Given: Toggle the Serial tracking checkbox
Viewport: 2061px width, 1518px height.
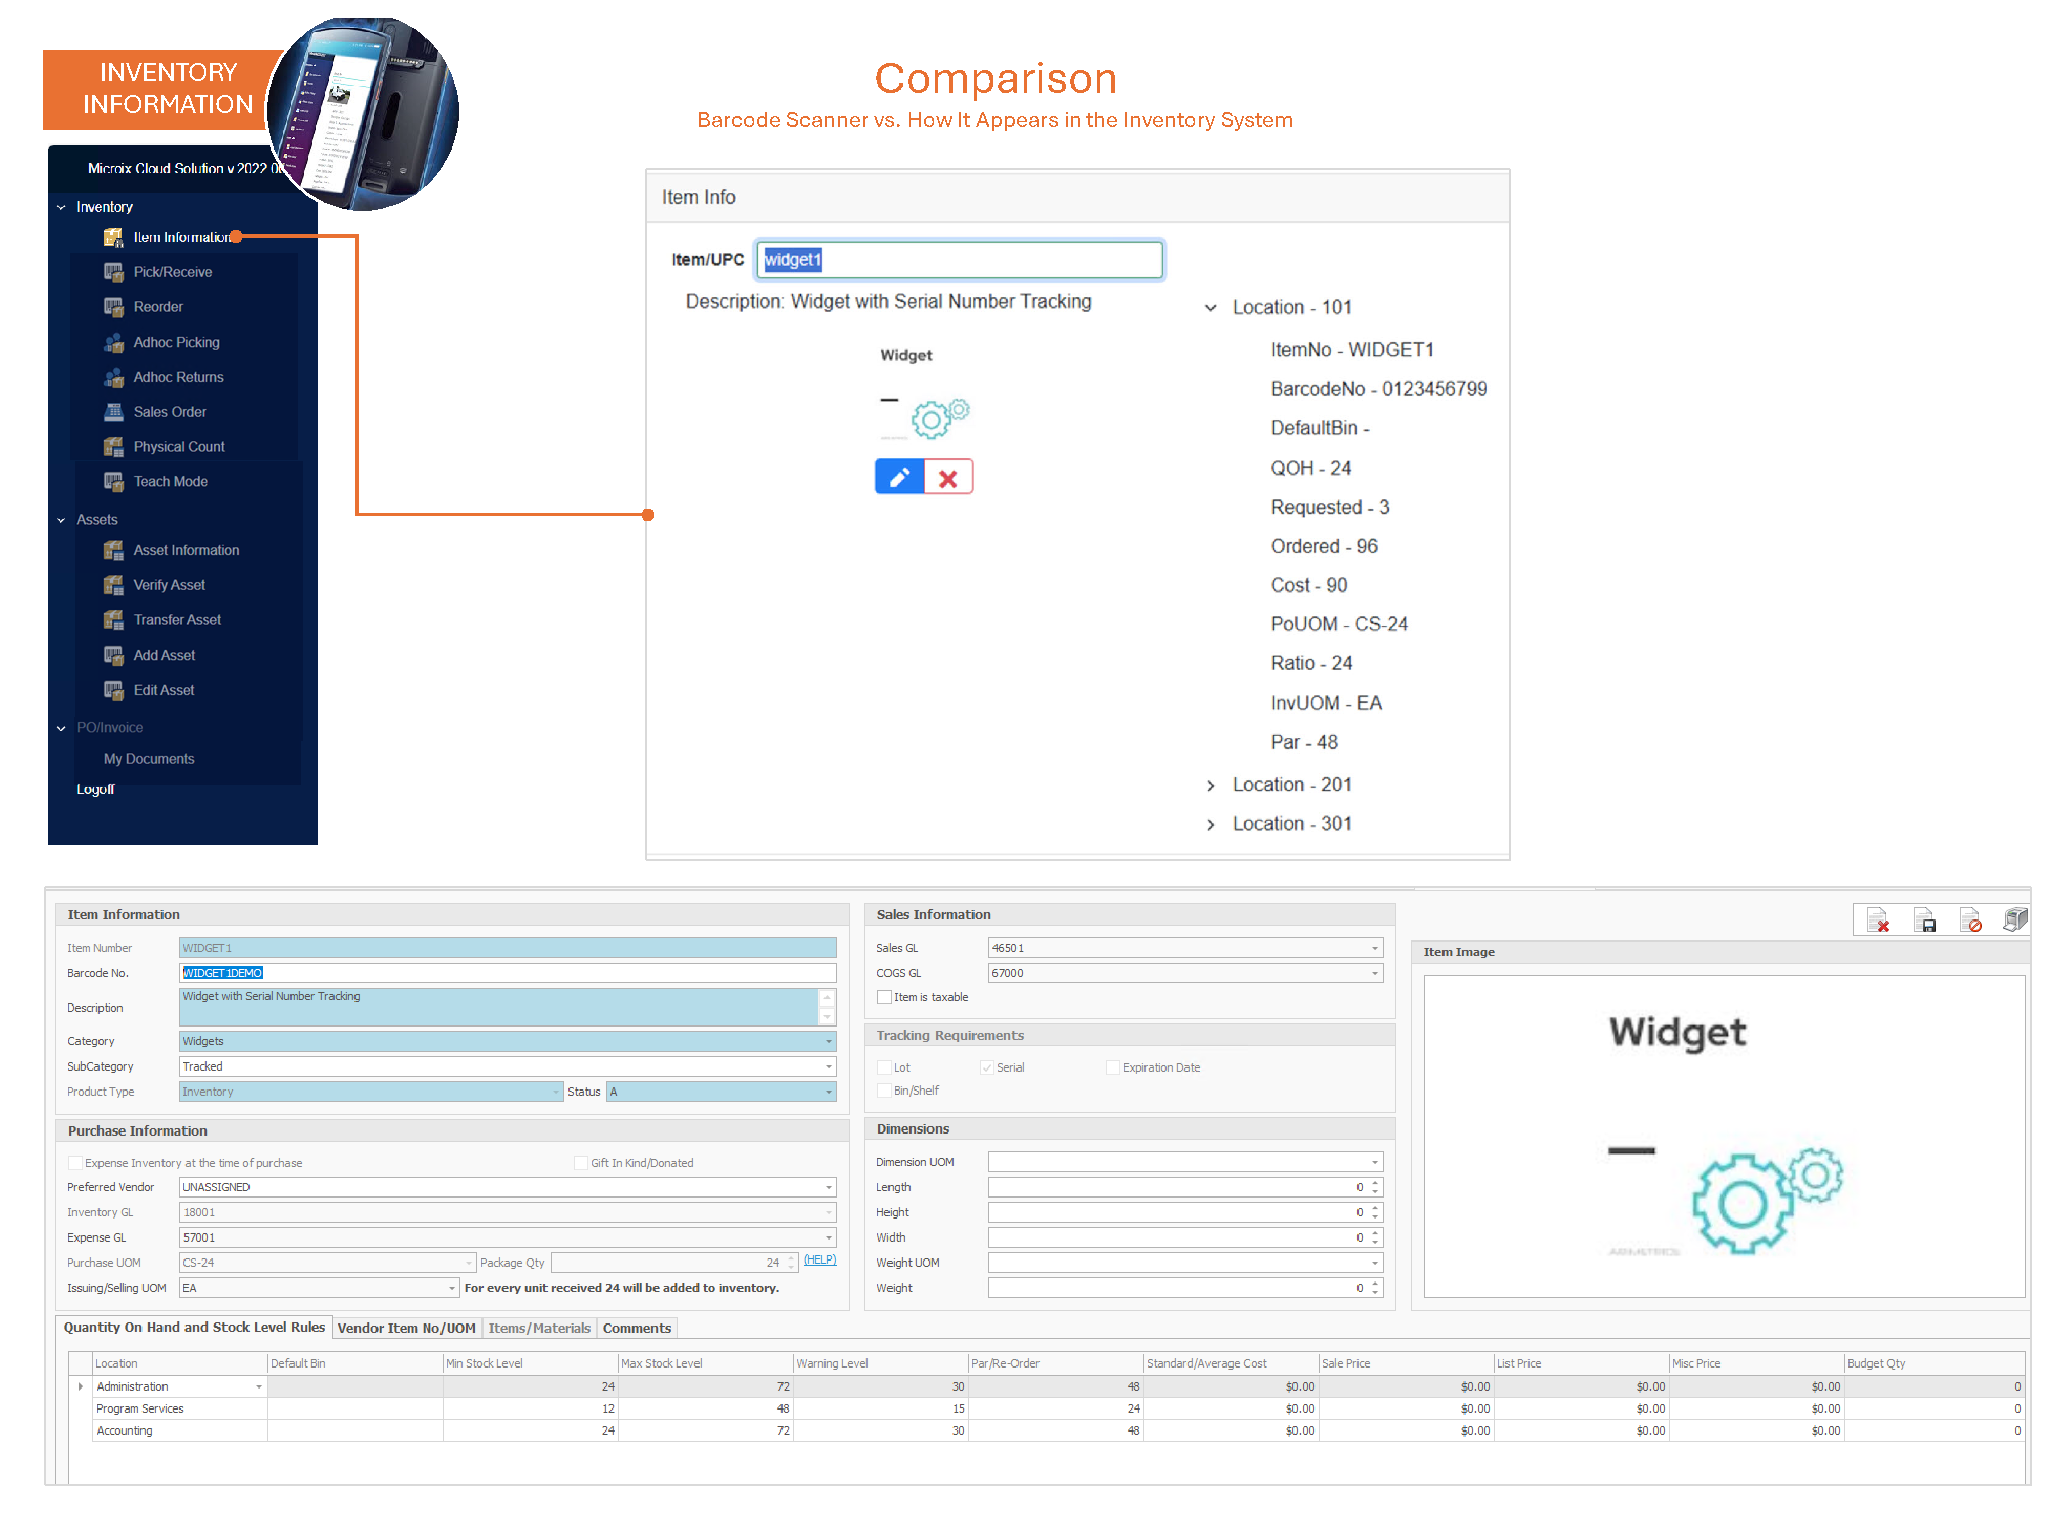Looking at the screenshot, I should [987, 1068].
